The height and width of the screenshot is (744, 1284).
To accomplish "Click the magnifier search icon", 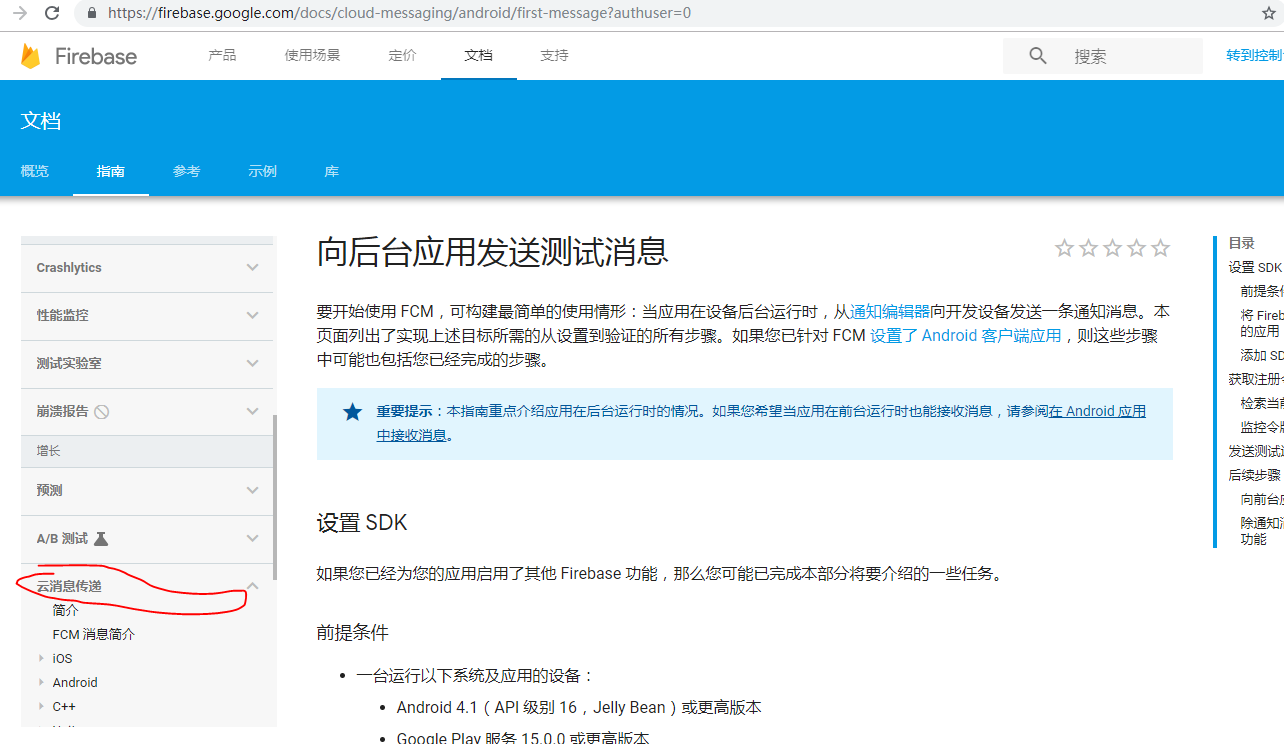I will tap(1038, 56).
